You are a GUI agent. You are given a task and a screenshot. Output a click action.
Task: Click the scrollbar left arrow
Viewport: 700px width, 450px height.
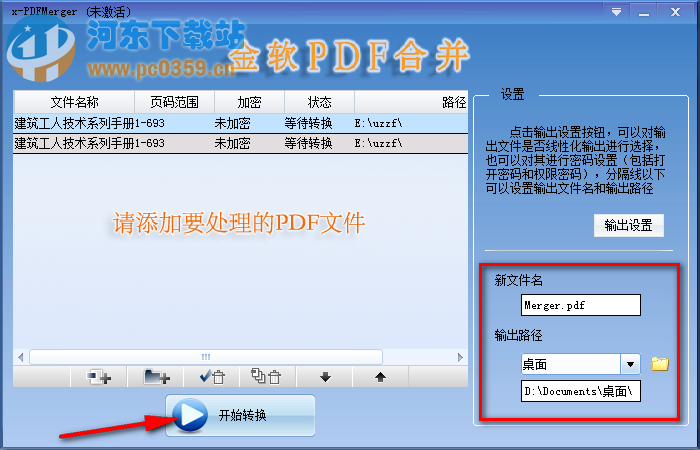21,357
